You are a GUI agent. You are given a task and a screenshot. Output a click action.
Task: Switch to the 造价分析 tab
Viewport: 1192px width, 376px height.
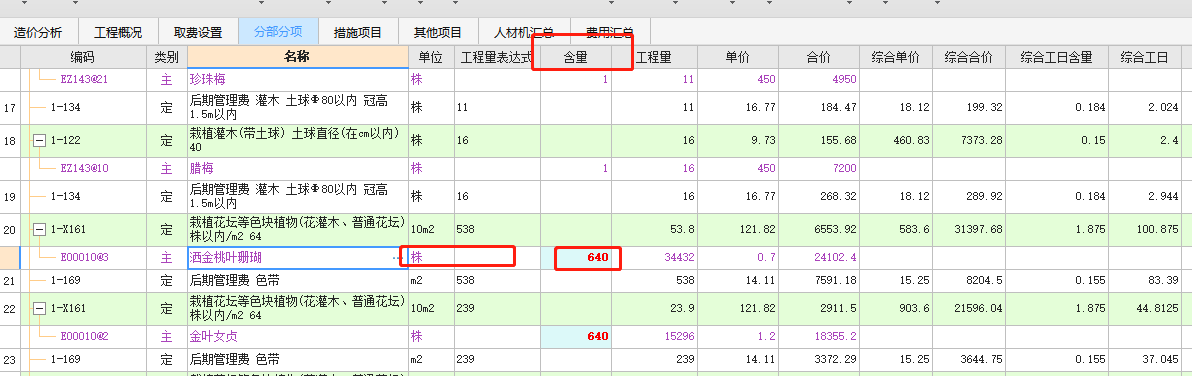38,33
